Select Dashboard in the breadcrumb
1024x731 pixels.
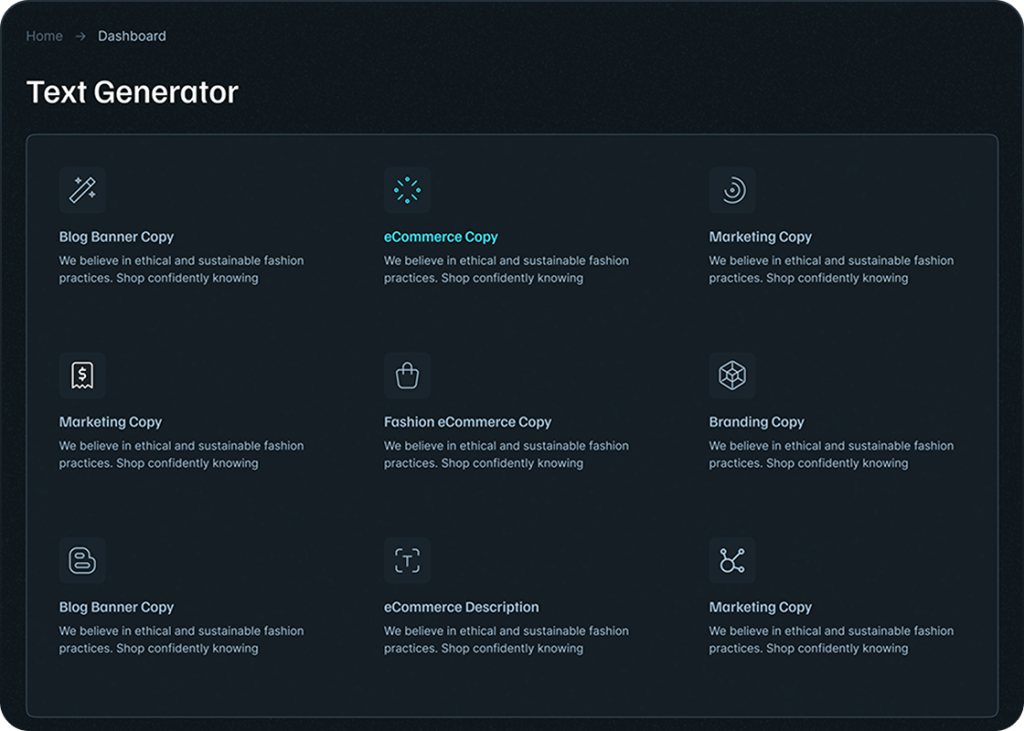pos(131,36)
